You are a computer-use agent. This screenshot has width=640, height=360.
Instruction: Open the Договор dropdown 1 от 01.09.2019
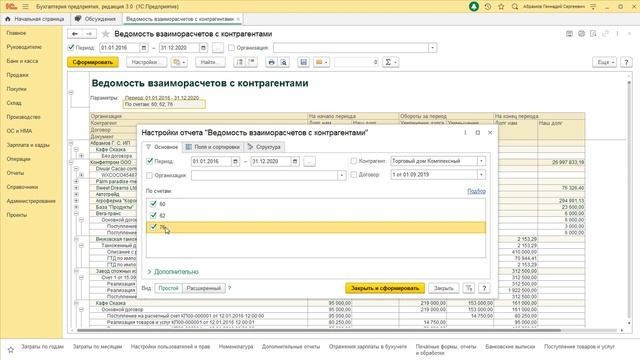pyautogui.click(x=482, y=175)
